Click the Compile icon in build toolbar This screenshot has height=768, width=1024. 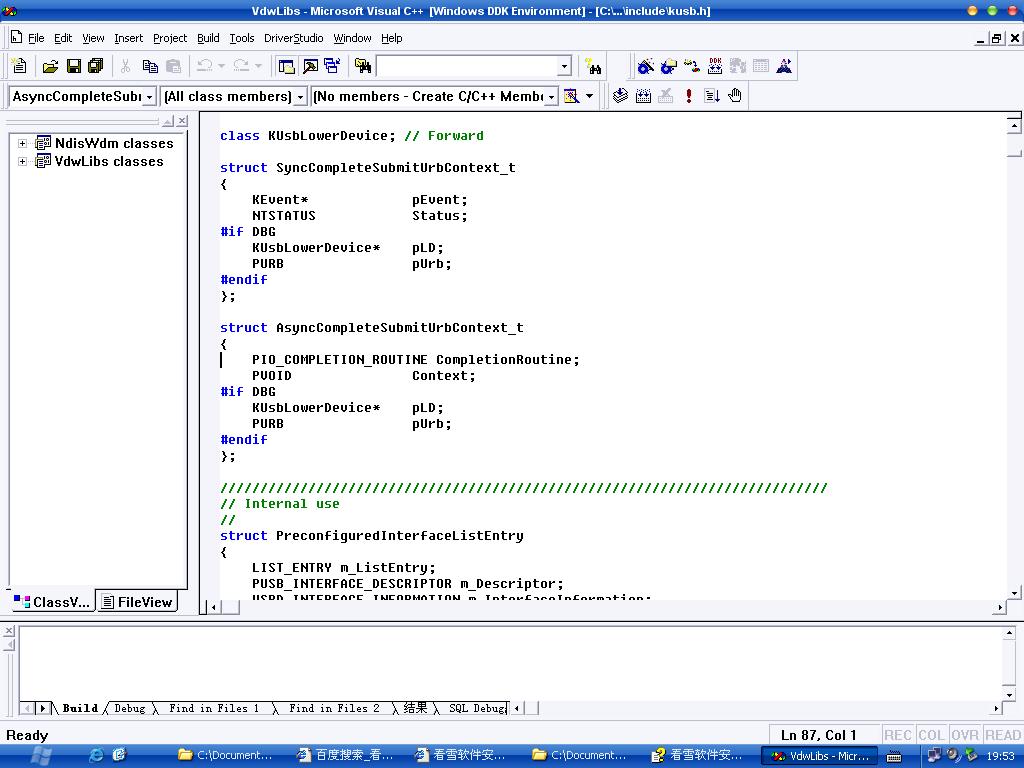(x=620, y=96)
